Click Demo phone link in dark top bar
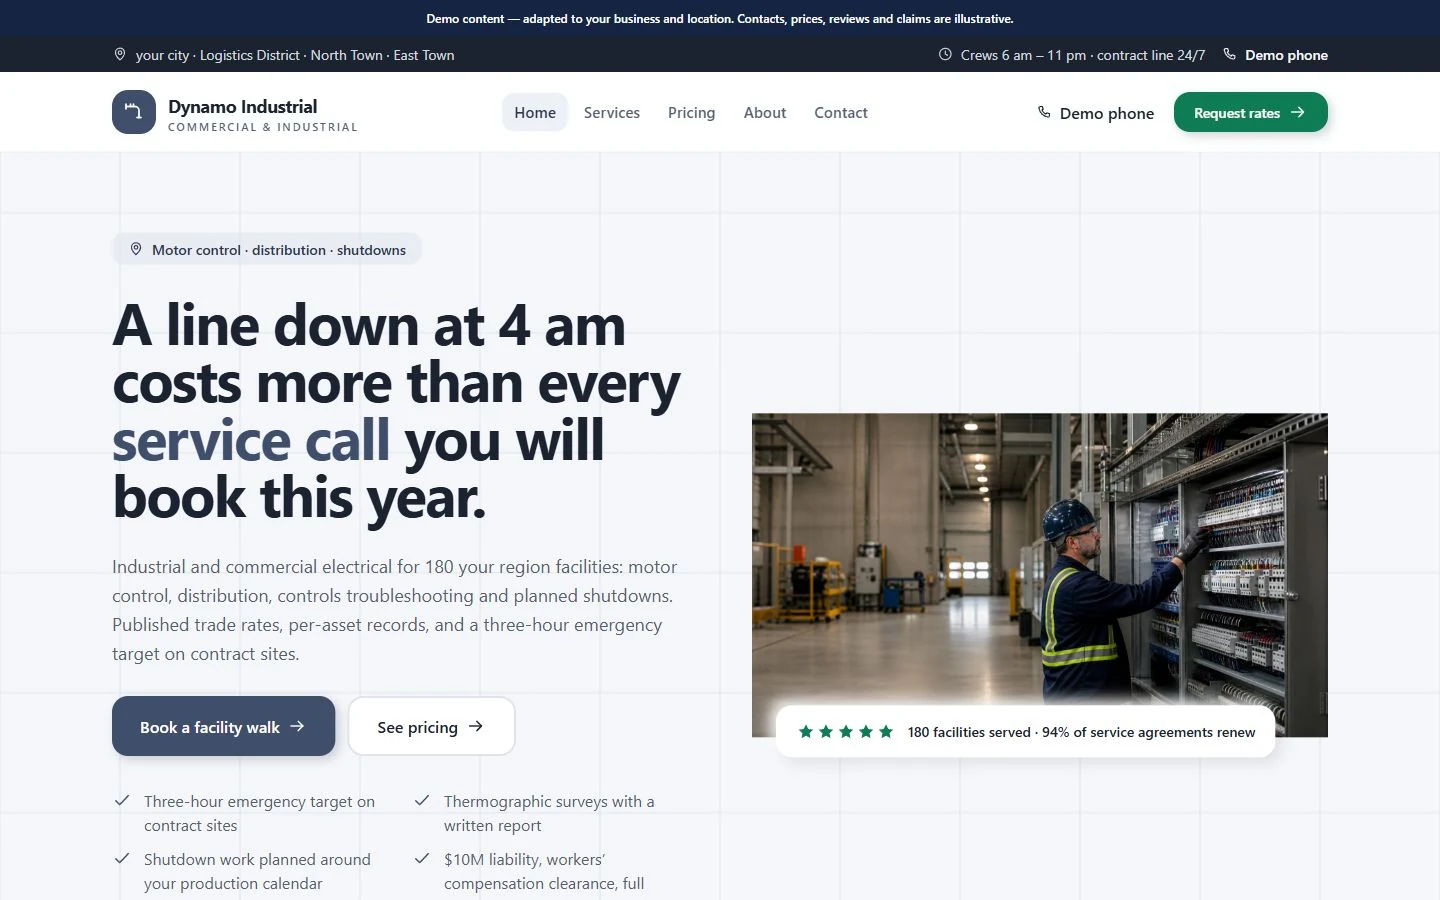This screenshot has width=1440, height=900. (x=1276, y=55)
